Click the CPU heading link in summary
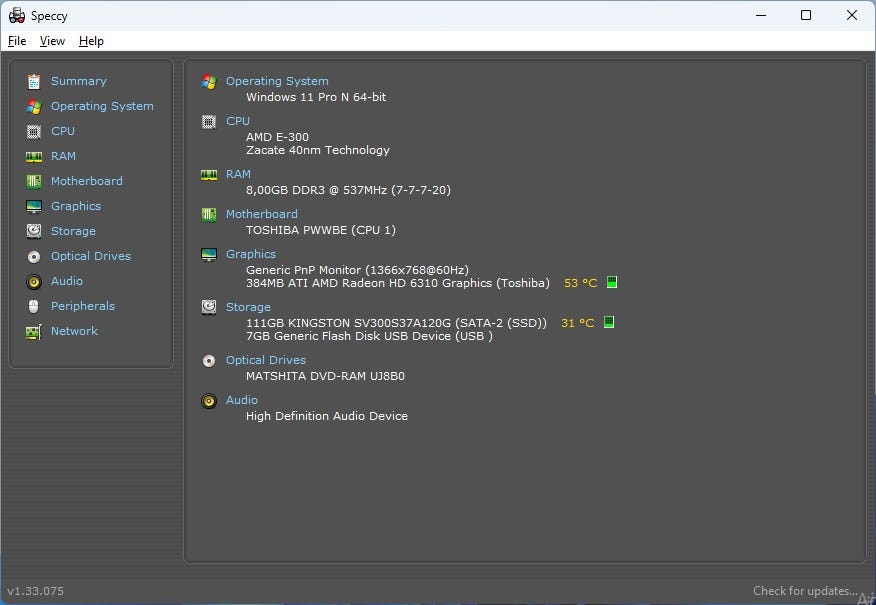The width and height of the screenshot is (876, 605). pyautogui.click(x=237, y=121)
